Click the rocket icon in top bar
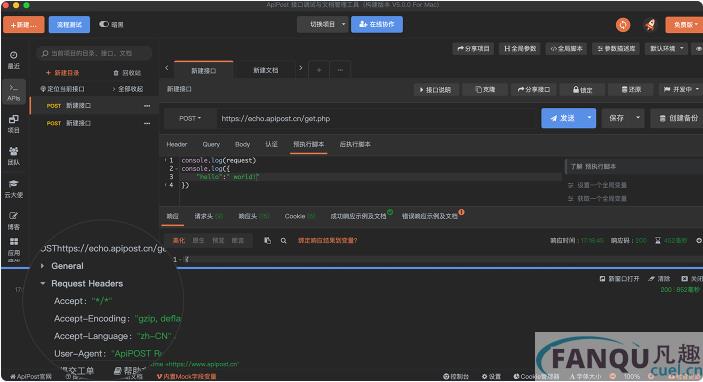 [650, 25]
